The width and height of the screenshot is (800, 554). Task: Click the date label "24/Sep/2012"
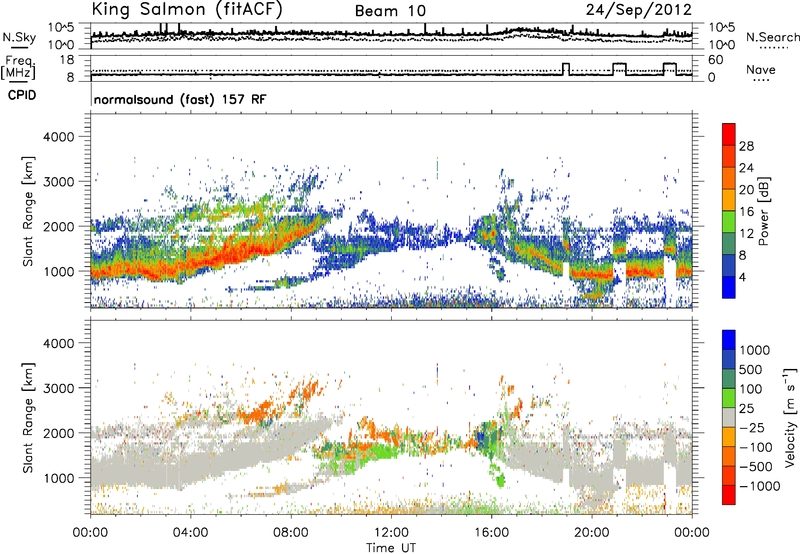[x=639, y=10]
